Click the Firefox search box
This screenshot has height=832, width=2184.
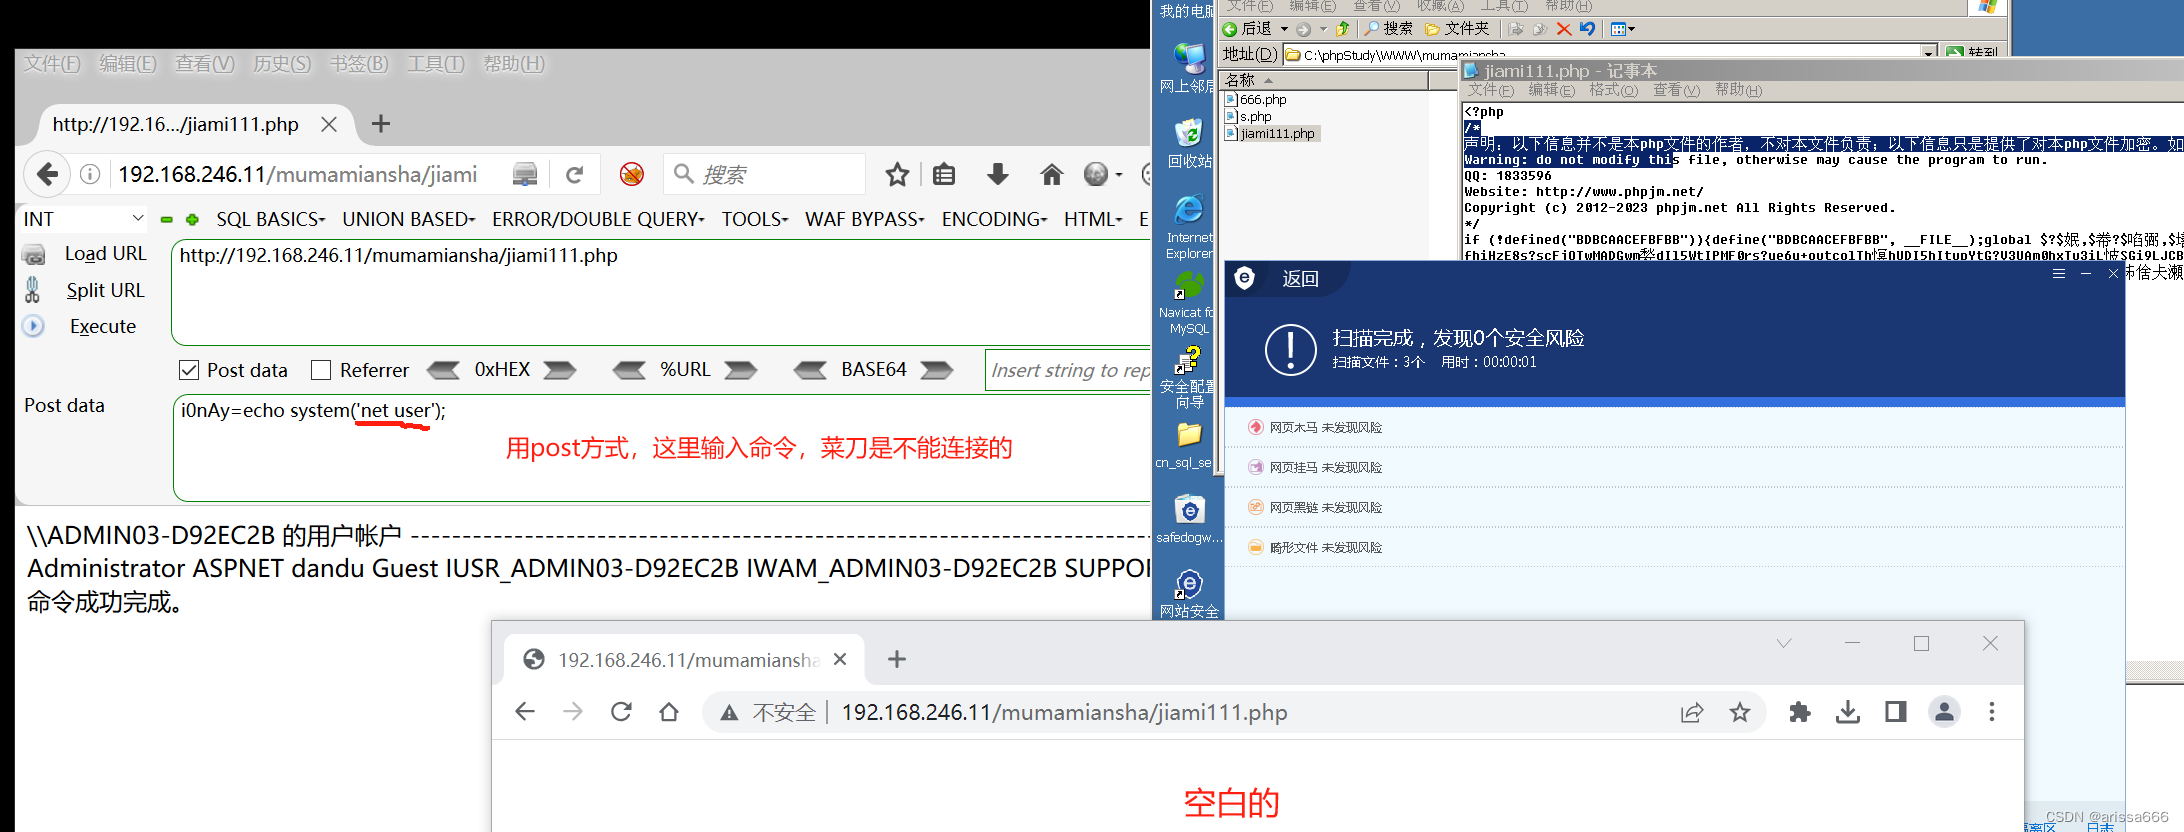(x=764, y=174)
